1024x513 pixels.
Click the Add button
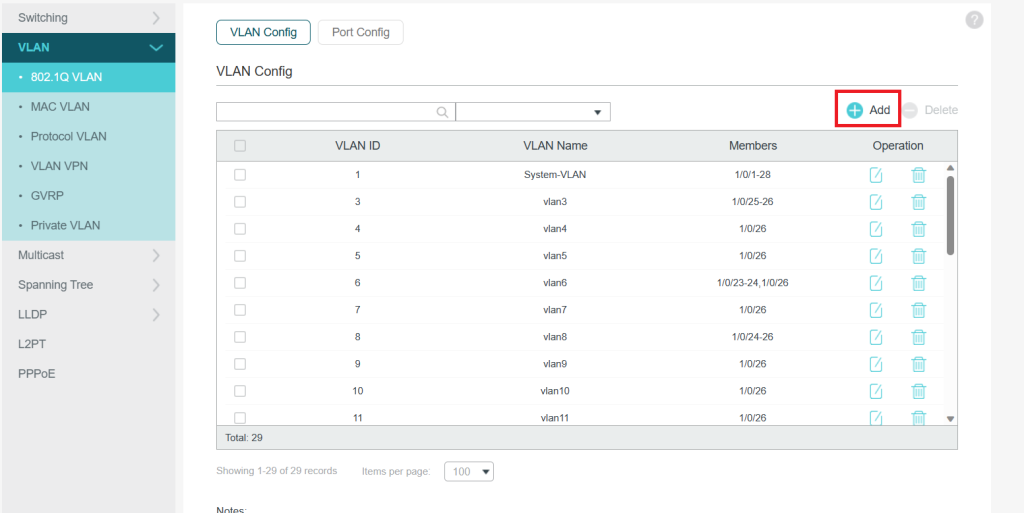coord(869,110)
